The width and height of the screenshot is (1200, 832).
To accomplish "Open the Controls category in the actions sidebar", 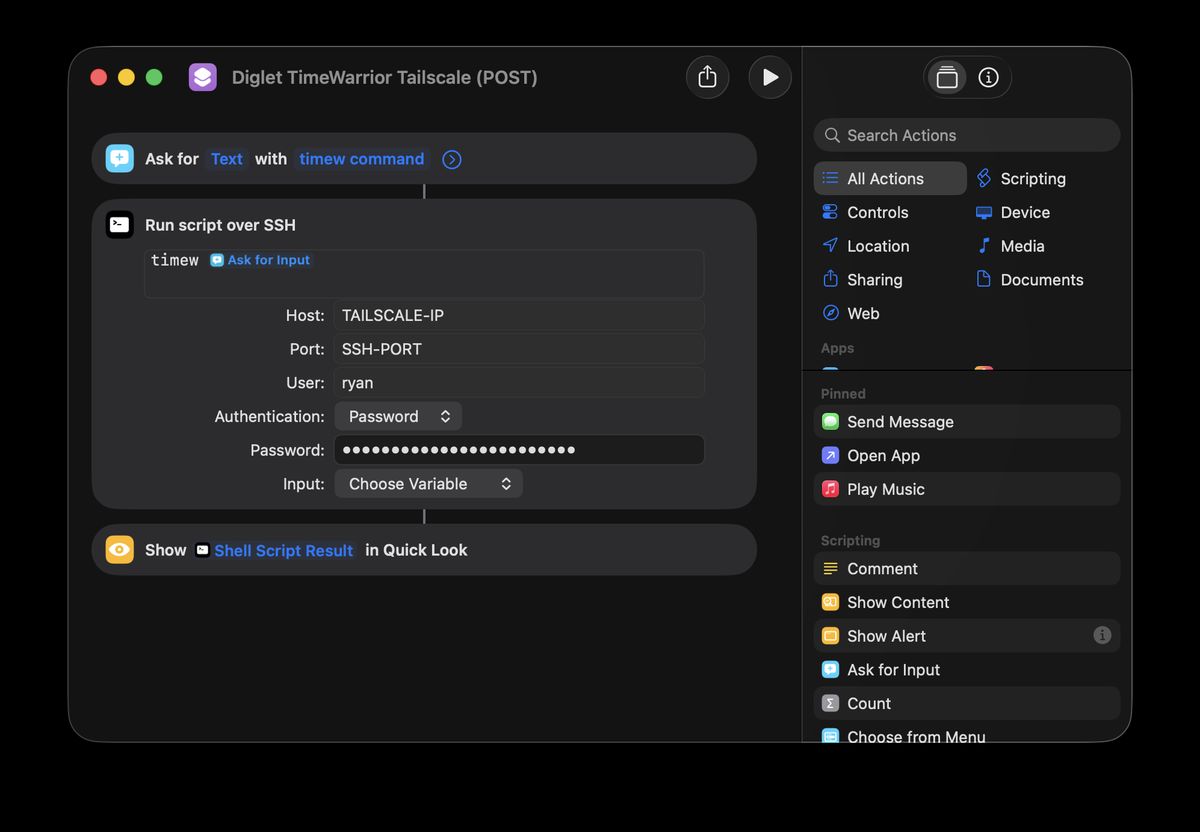I will (x=877, y=212).
